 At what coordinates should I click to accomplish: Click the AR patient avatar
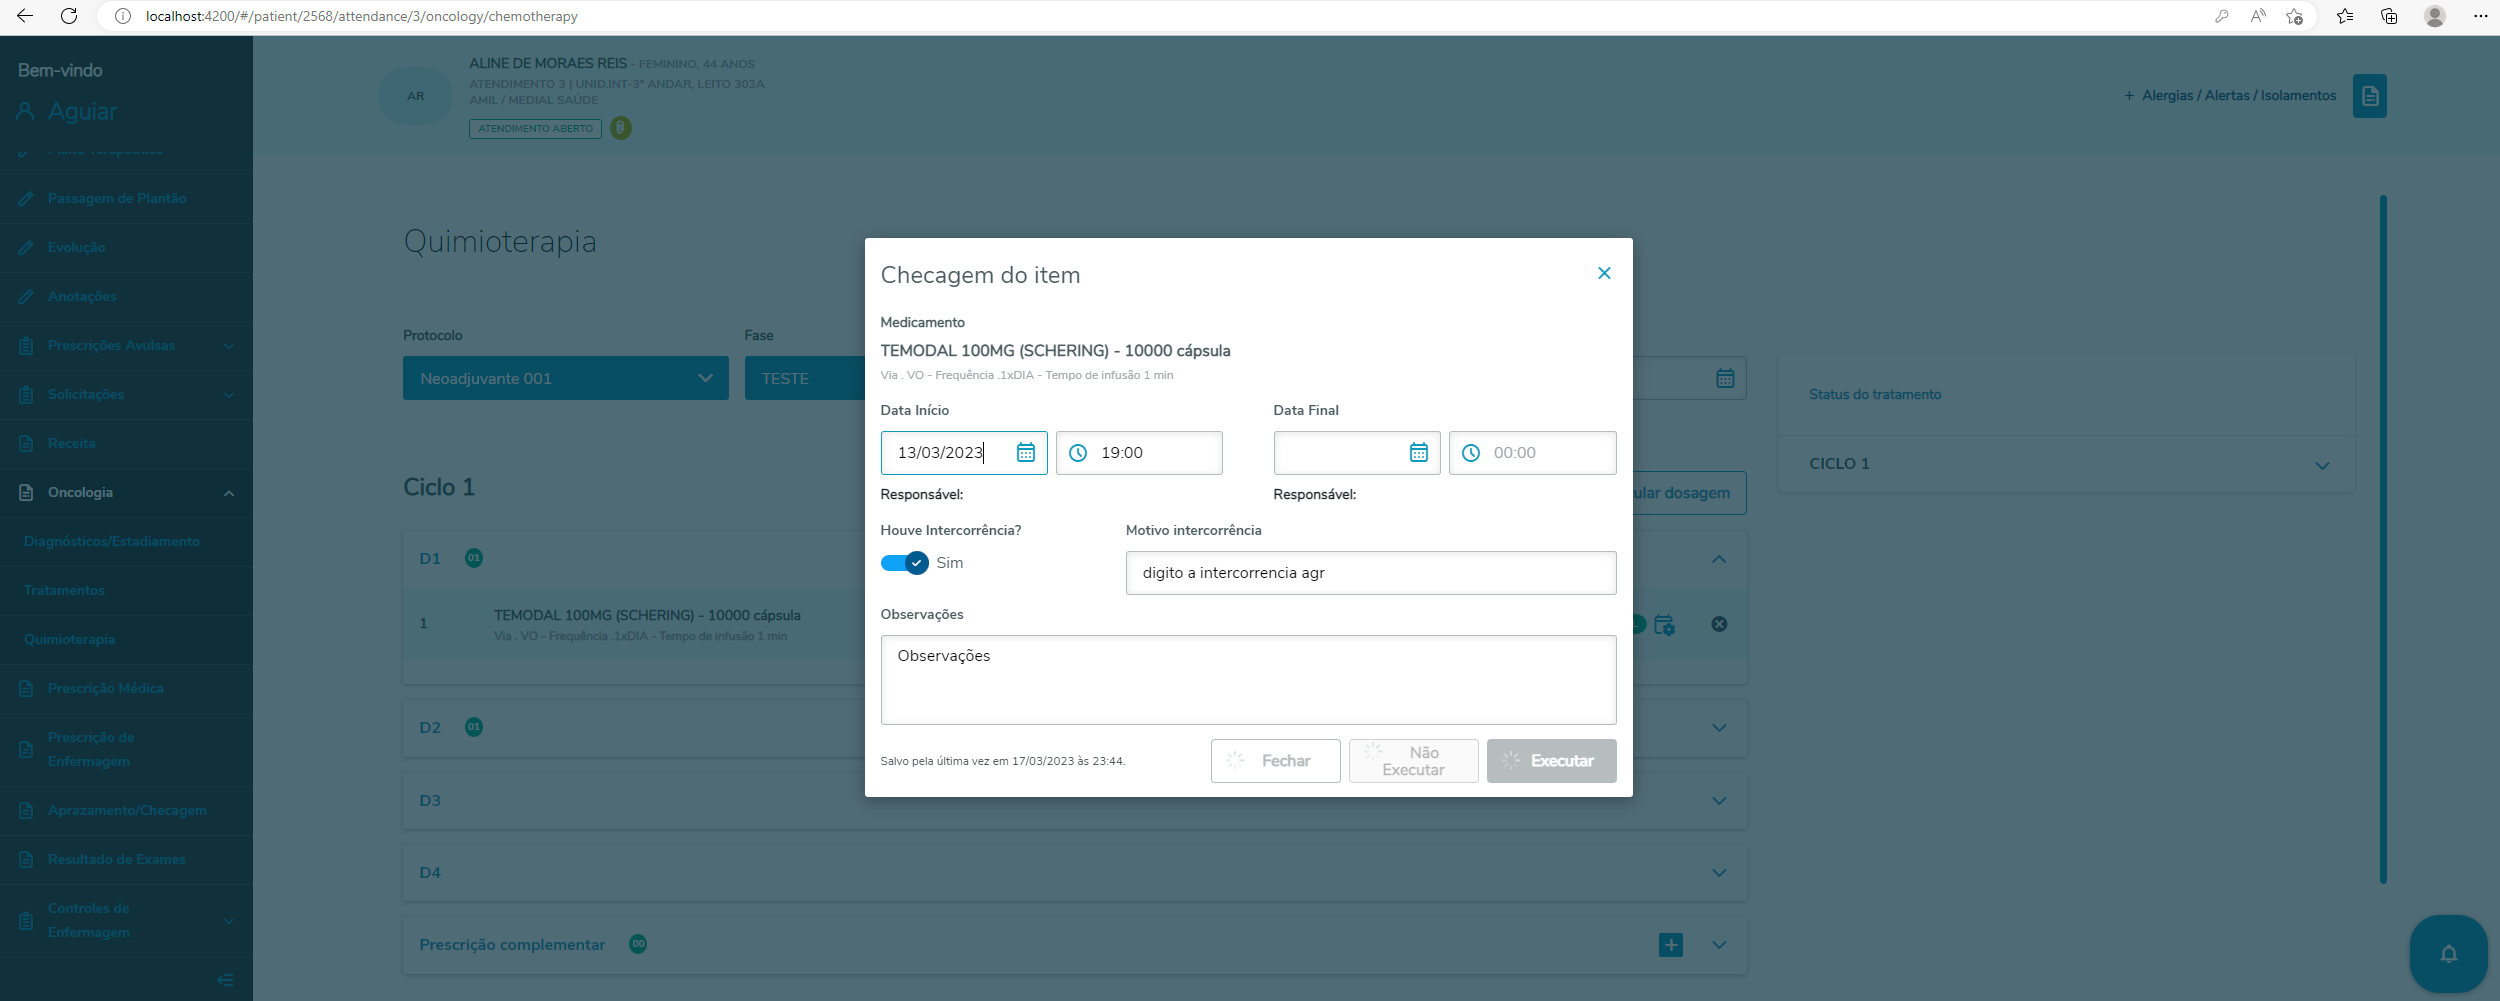(x=415, y=96)
